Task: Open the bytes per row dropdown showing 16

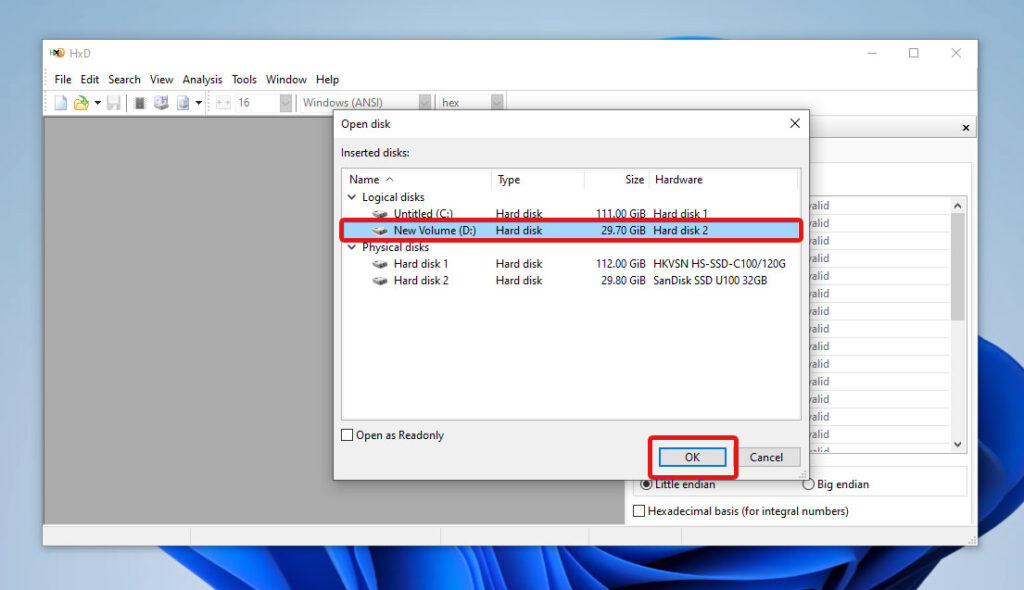Action: point(285,103)
